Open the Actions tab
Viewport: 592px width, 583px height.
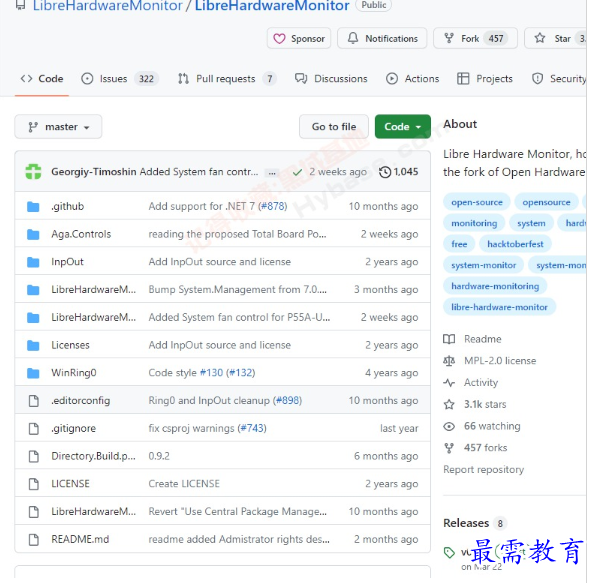coord(412,79)
